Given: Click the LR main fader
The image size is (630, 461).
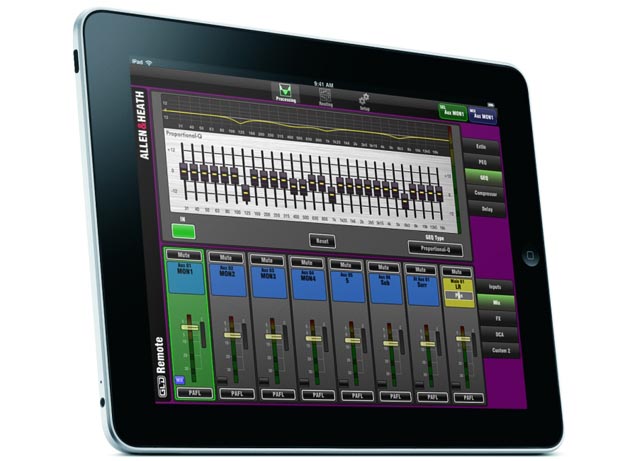Looking at the screenshot, I should tap(463, 339).
